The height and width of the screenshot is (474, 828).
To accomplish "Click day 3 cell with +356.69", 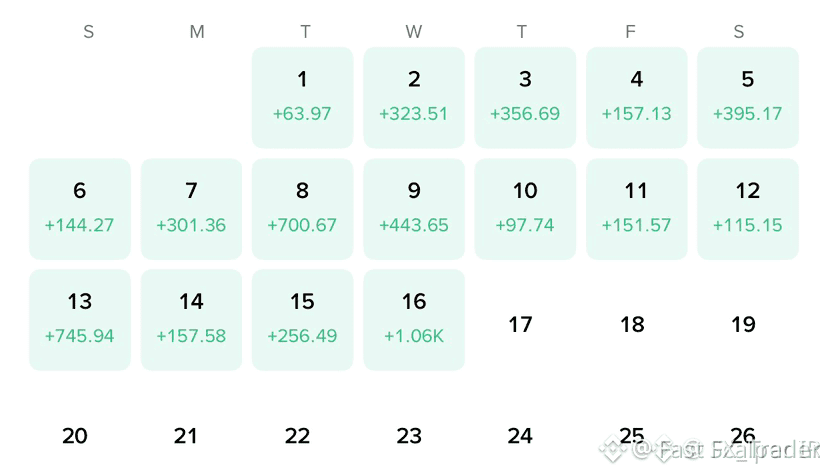I will pos(525,98).
